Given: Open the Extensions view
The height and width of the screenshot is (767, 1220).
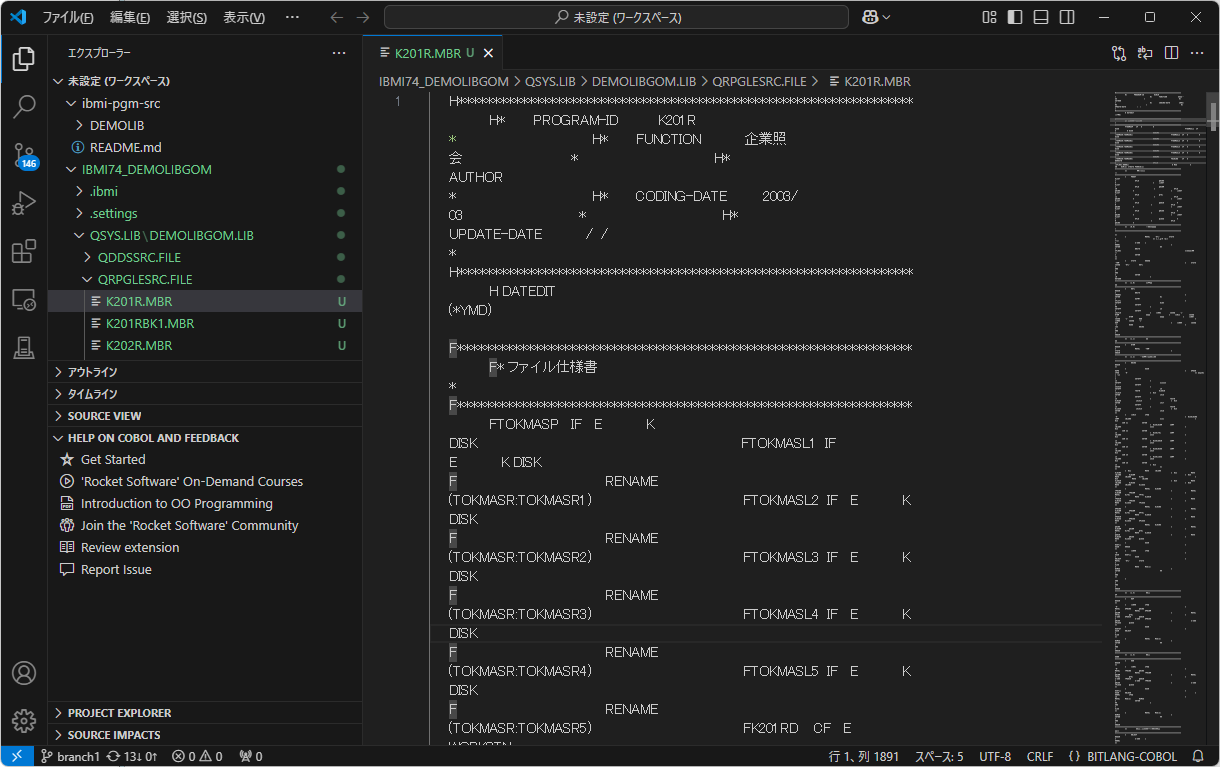Looking at the screenshot, I should [24, 252].
